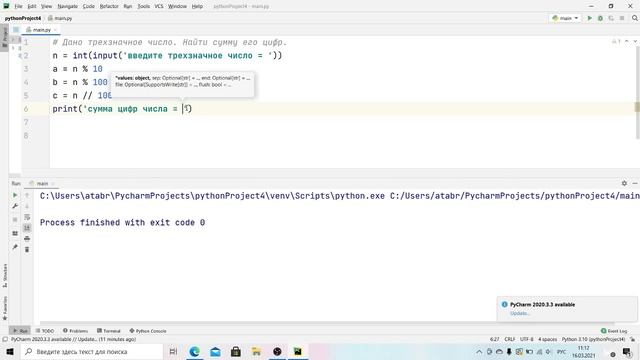This screenshot has width=640, height=360.
Task: Open the TODO tool window
Action: [x=45, y=331]
